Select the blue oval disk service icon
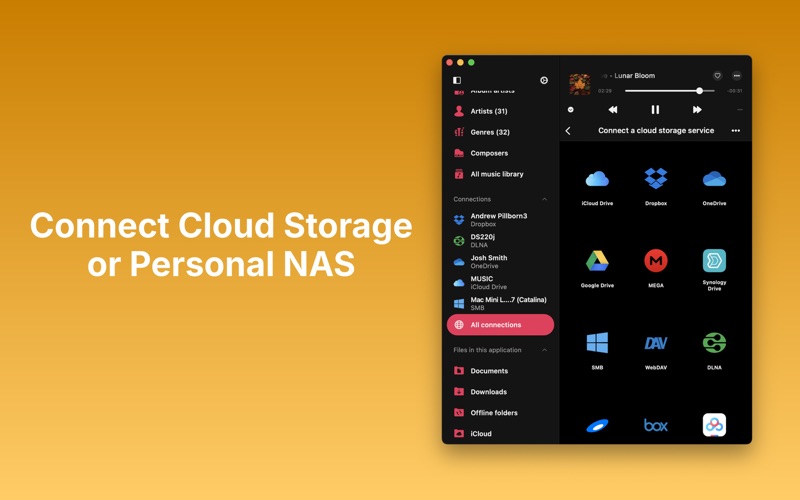 pos(597,426)
